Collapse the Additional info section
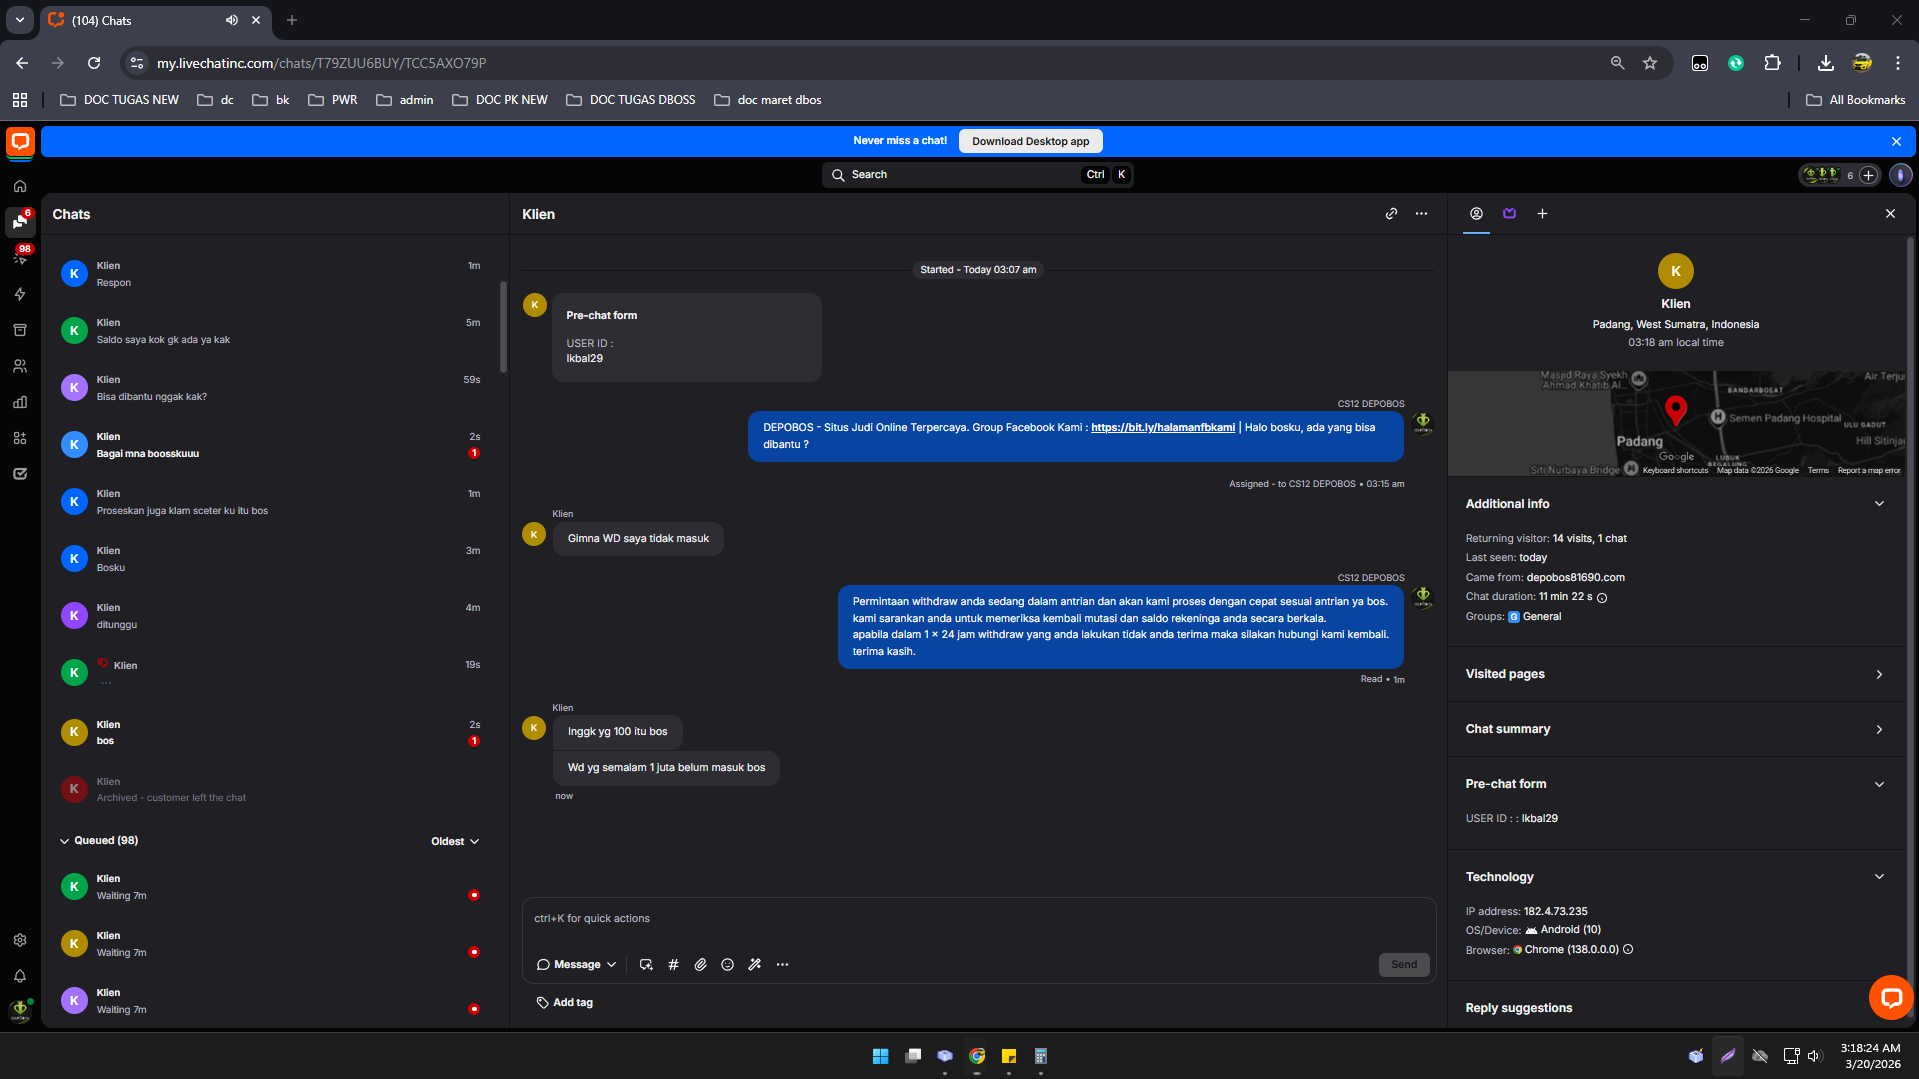 1879,504
